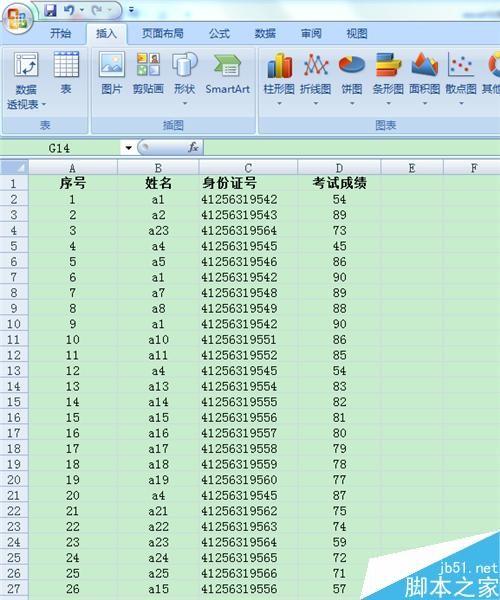This screenshot has height=600, width=500.
Task: Insert a 散点图 scatter chart
Action: pos(461,73)
